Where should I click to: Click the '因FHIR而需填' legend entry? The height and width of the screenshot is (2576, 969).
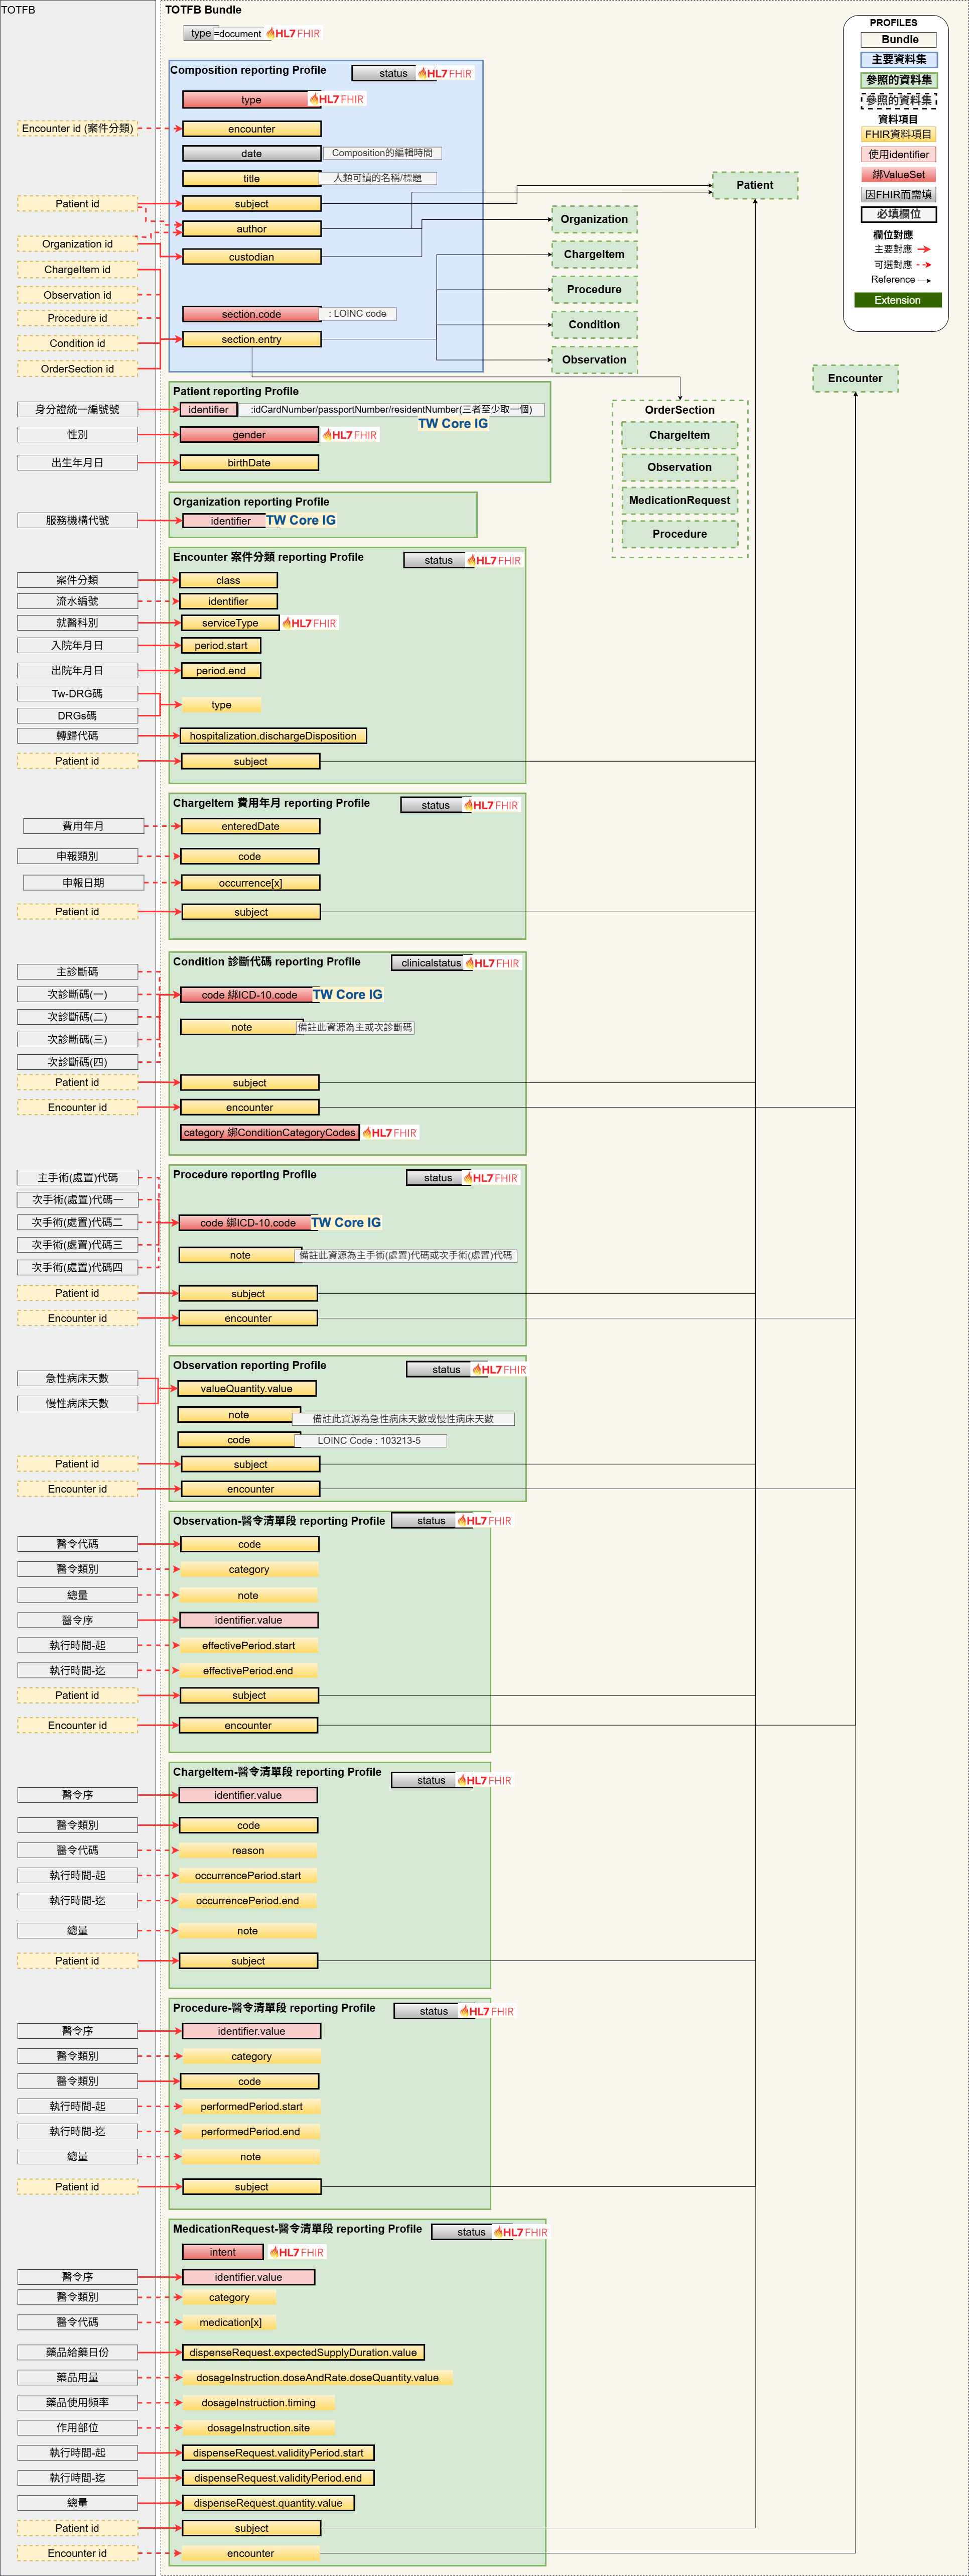(x=899, y=194)
